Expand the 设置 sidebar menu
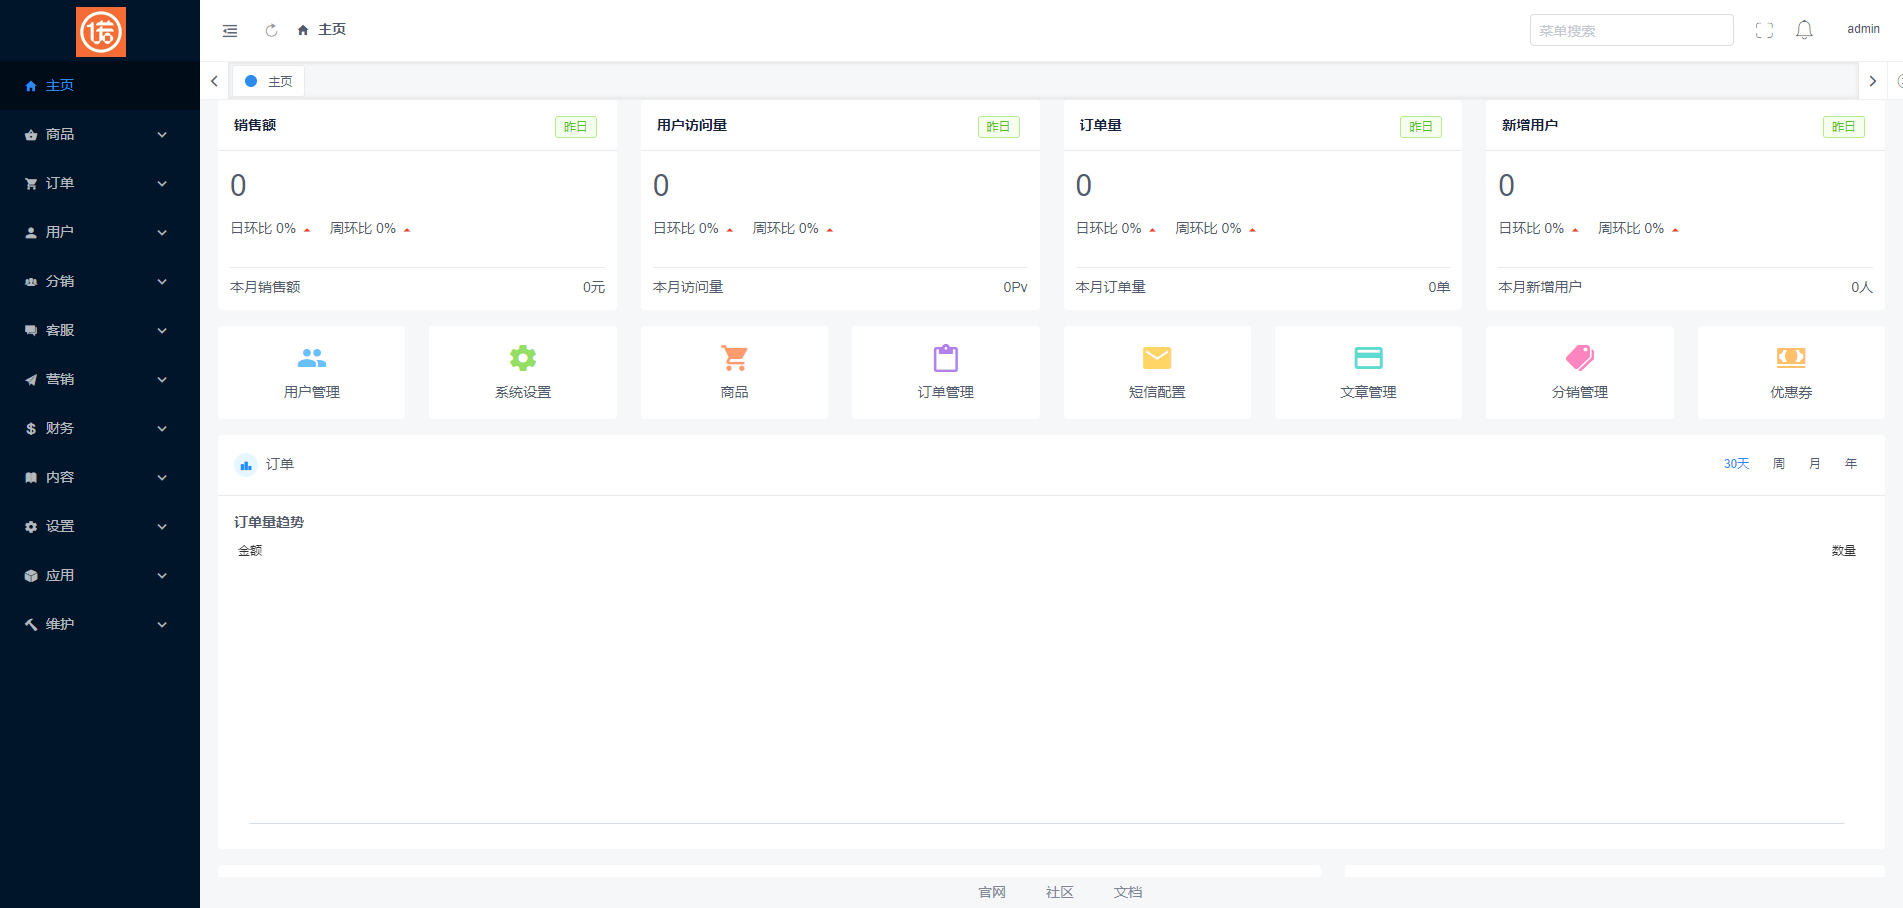Image resolution: width=1903 pixels, height=908 pixels. (x=95, y=526)
